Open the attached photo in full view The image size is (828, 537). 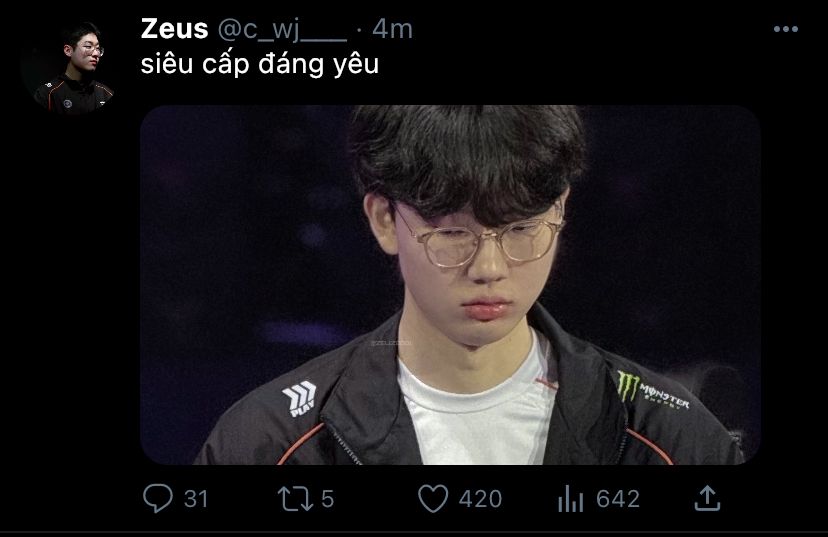point(450,285)
